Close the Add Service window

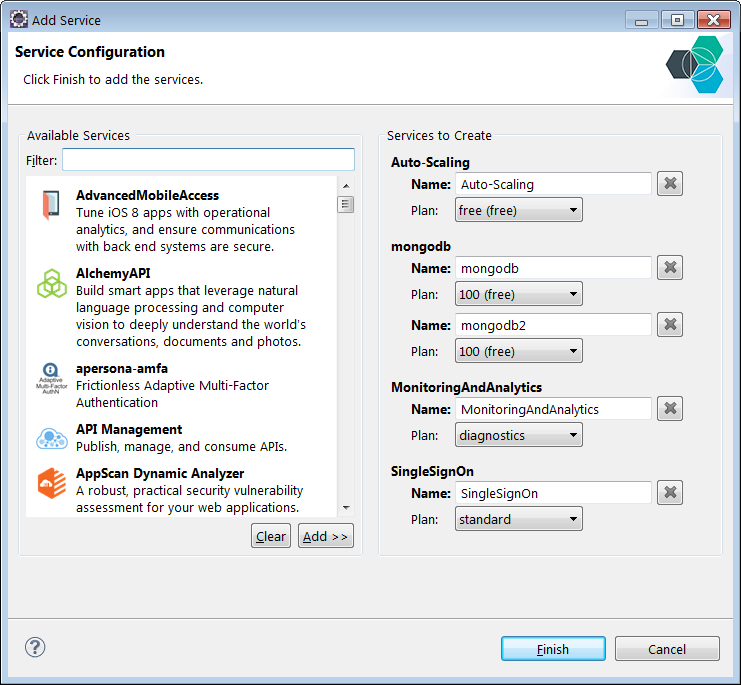[x=714, y=20]
